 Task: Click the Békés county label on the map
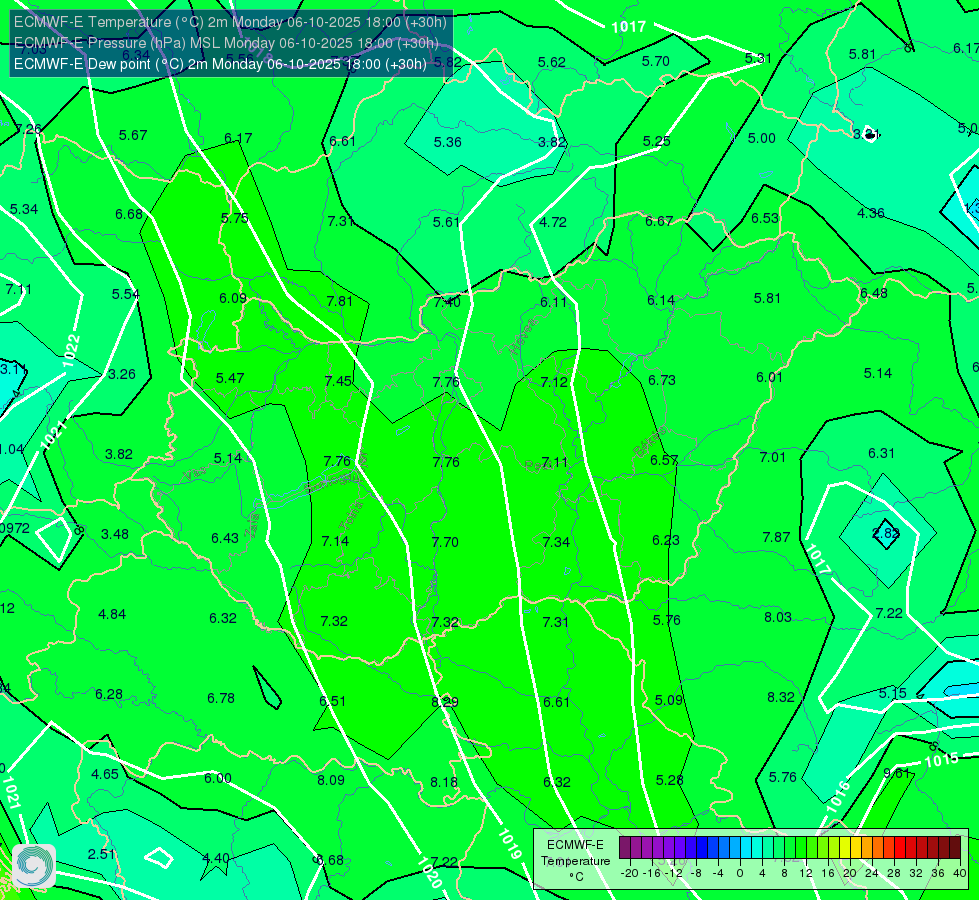(649, 442)
